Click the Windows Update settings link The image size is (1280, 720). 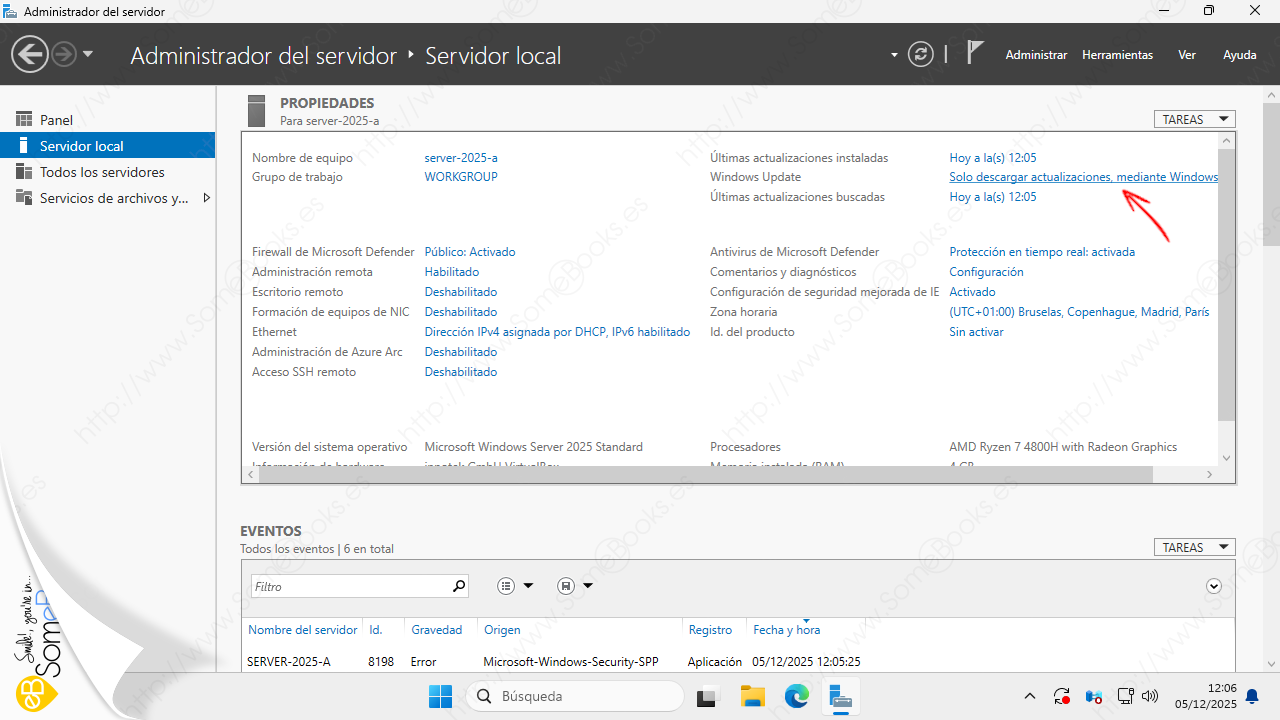coord(1083,177)
